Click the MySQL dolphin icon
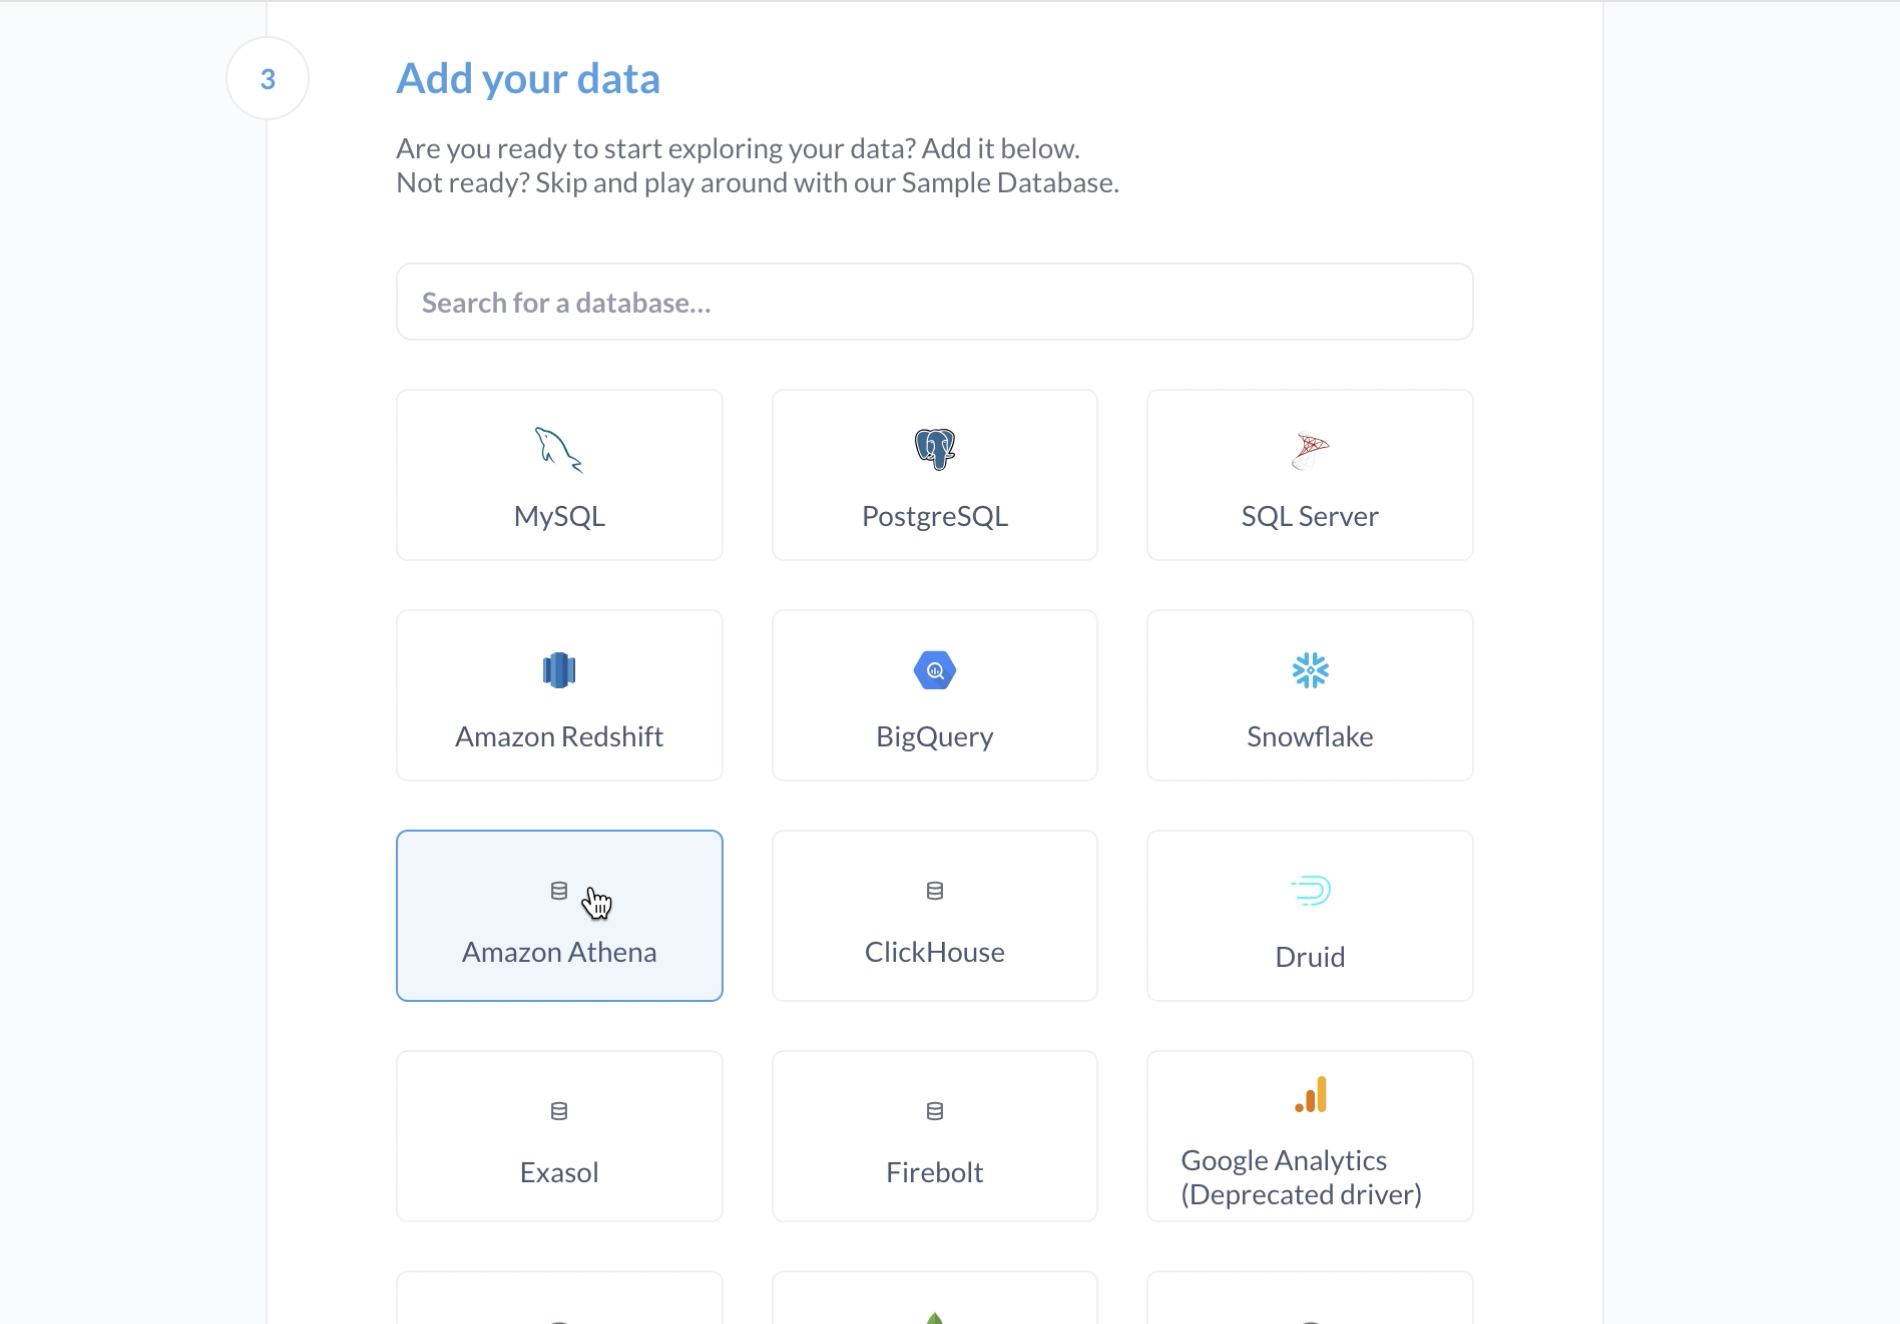 (x=559, y=450)
